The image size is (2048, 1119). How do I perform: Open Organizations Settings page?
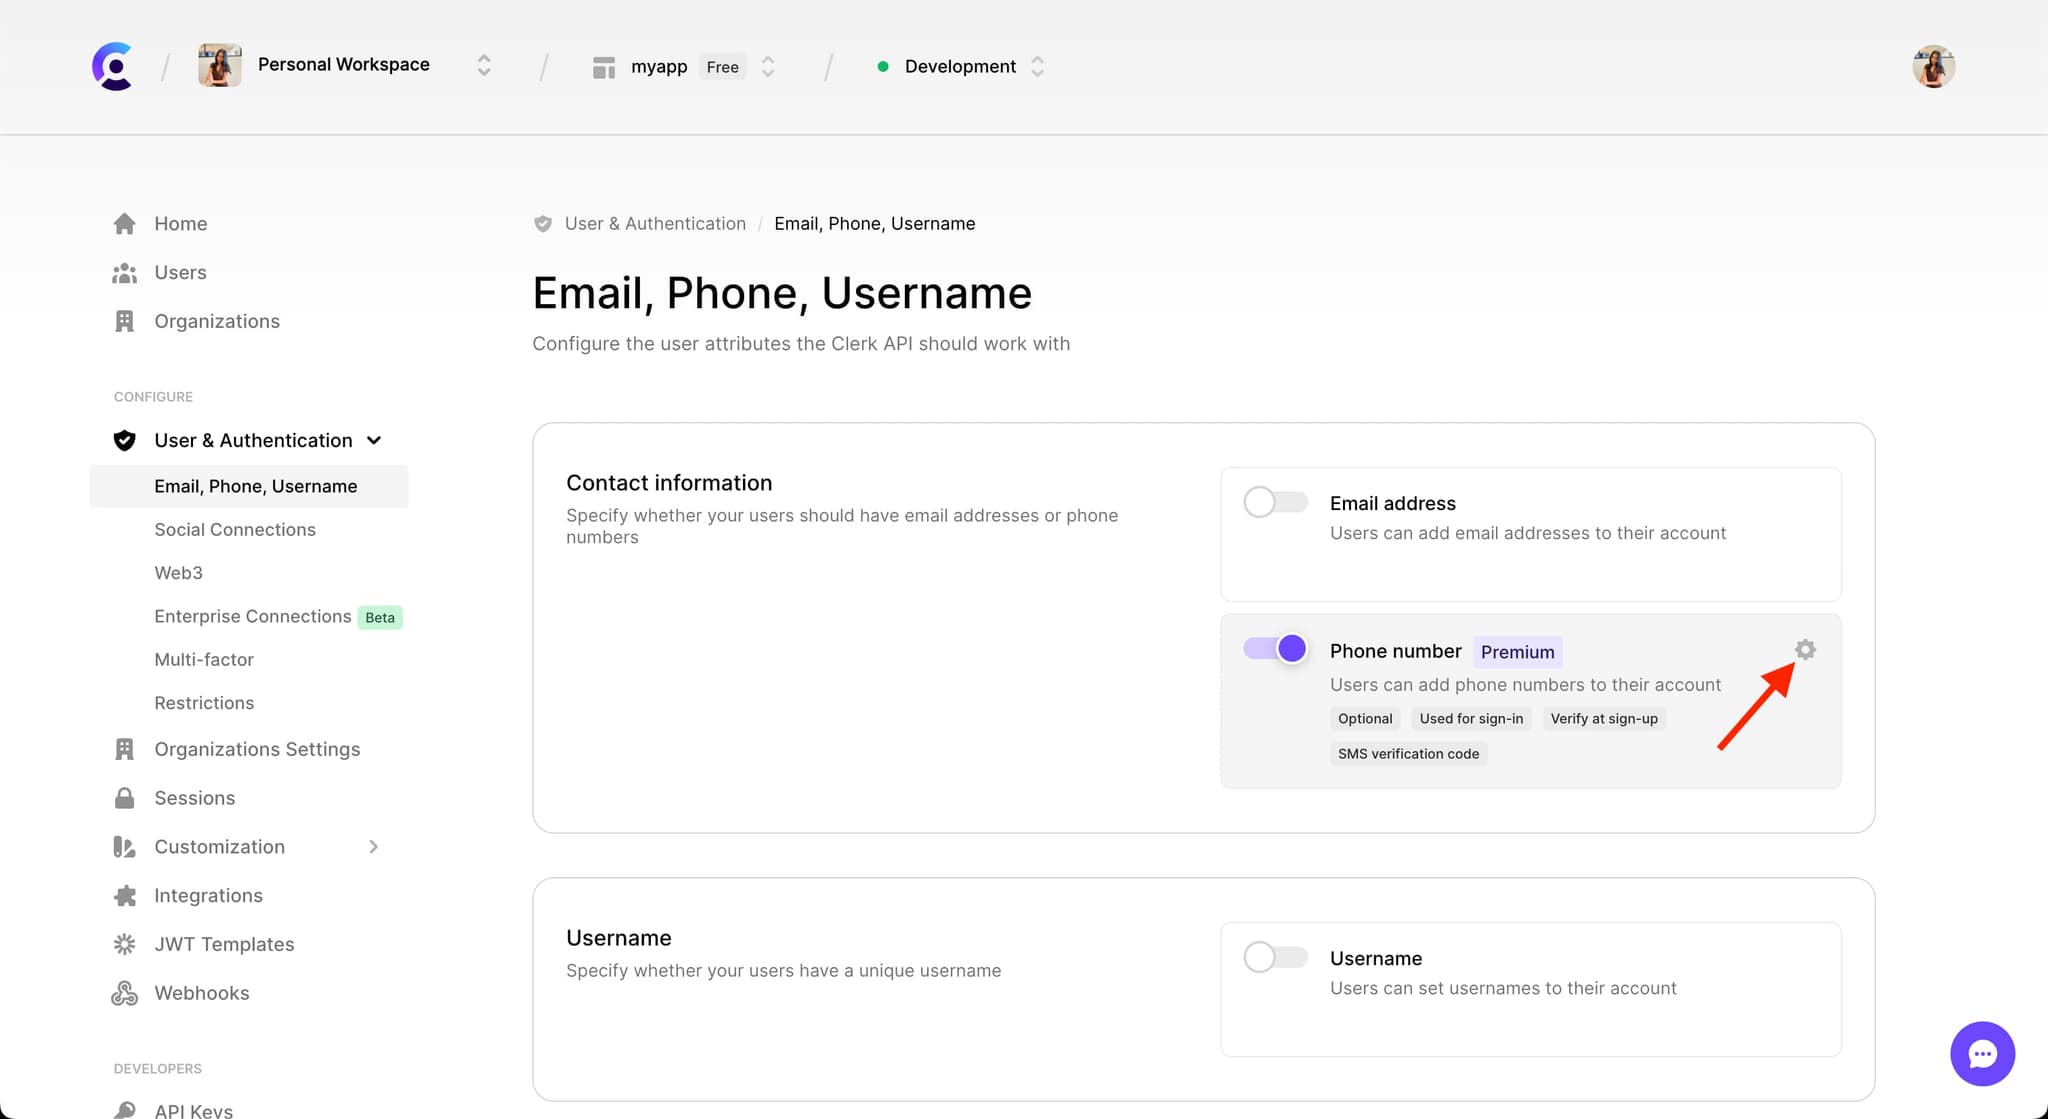click(x=257, y=749)
